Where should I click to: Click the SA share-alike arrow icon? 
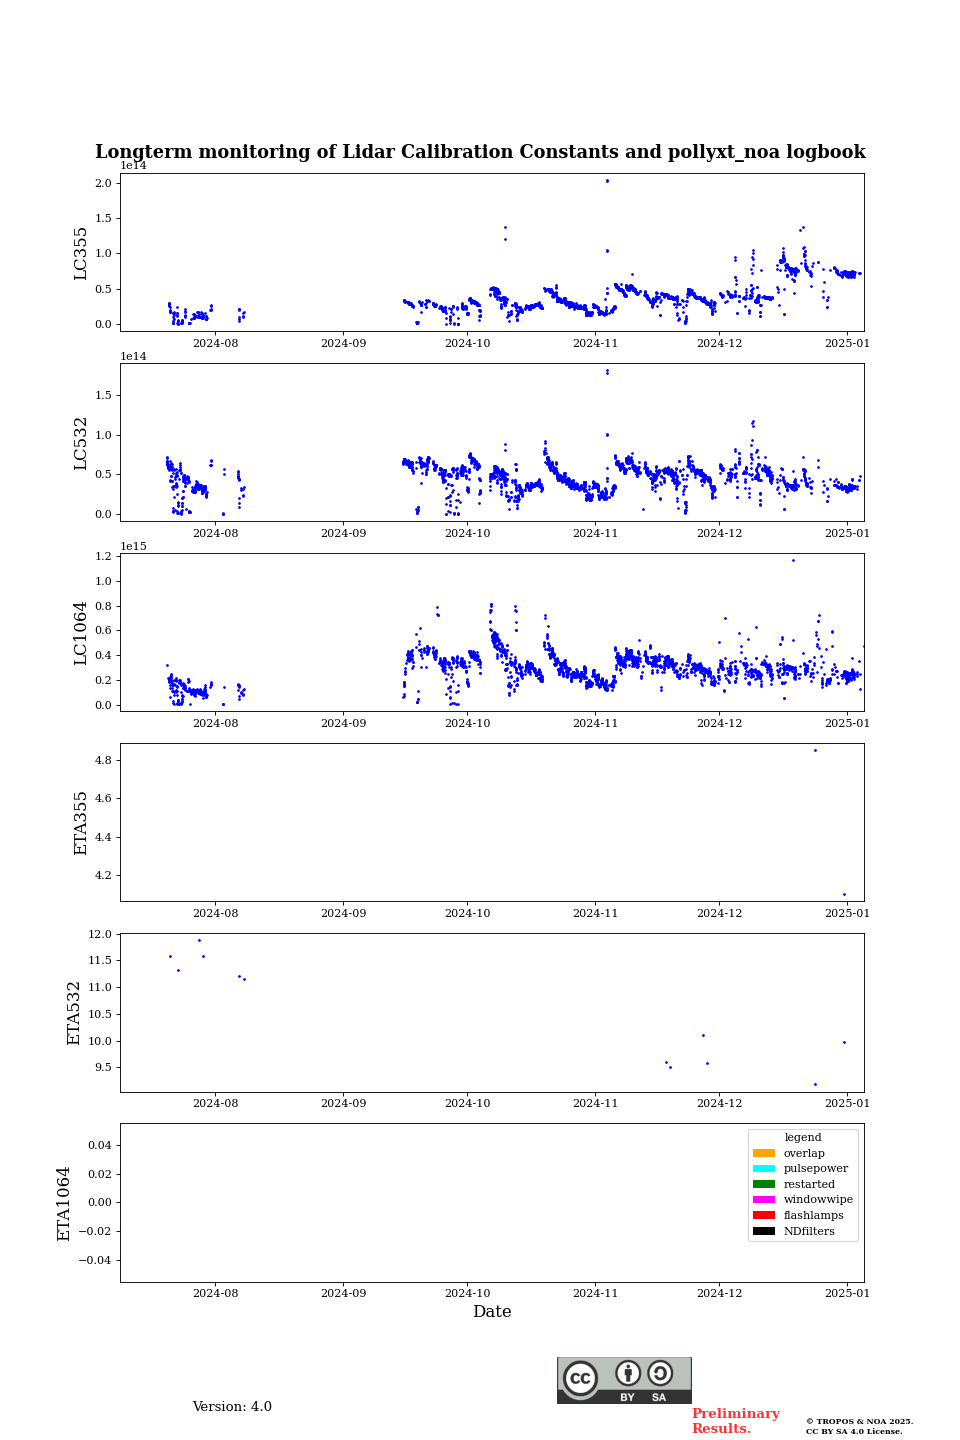point(660,1373)
